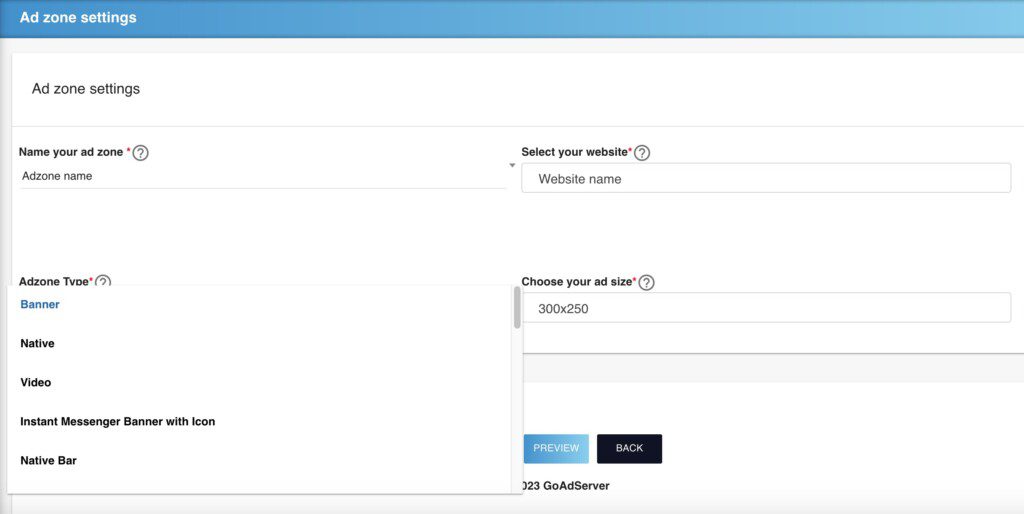Select Instant Messenger Banner with Icon

coord(118,422)
